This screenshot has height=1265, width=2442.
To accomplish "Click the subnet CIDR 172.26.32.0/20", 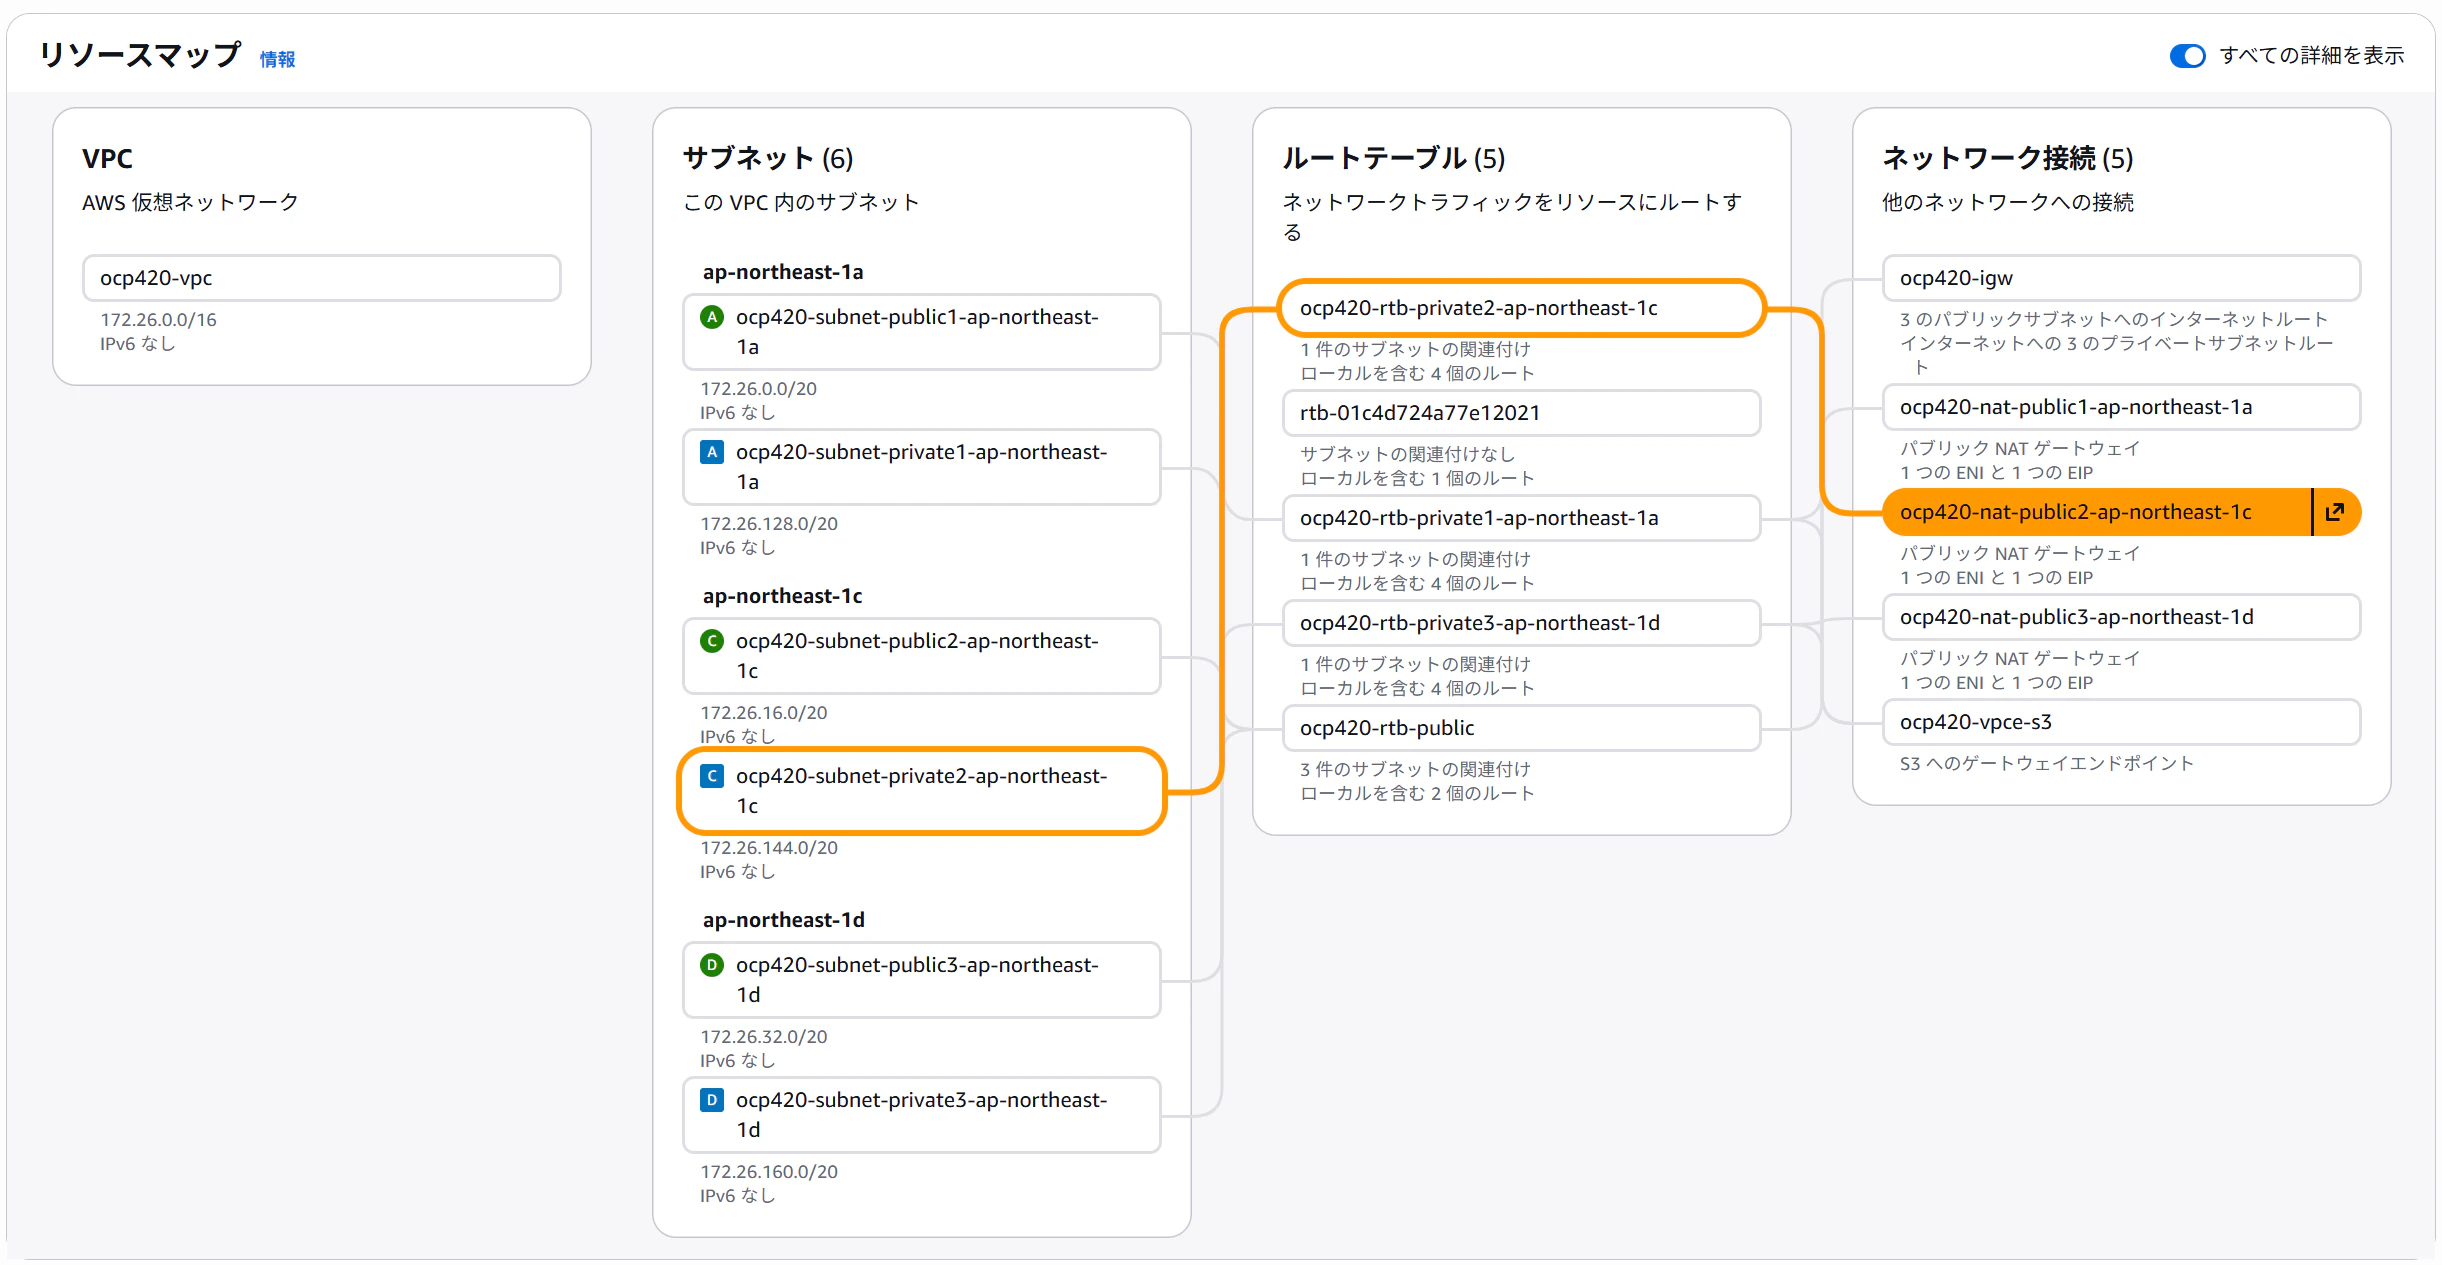I will pyautogui.click(x=764, y=1037).
